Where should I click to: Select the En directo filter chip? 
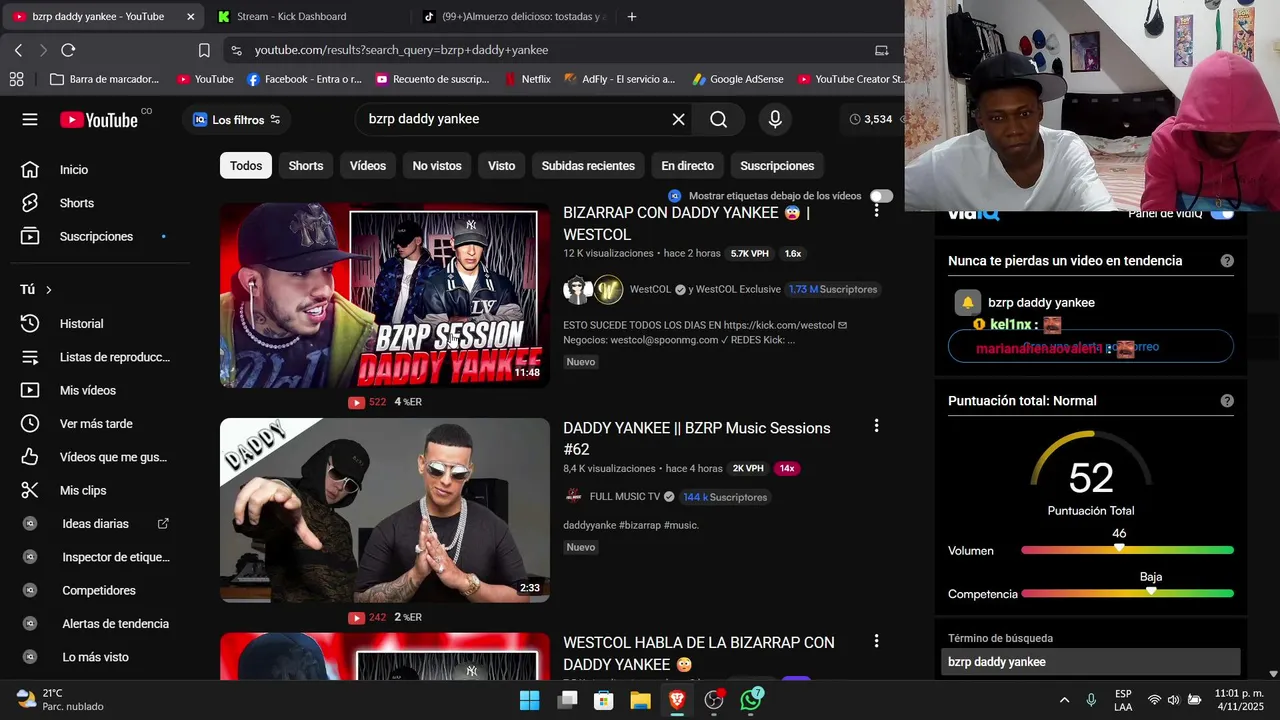(688, 166)
